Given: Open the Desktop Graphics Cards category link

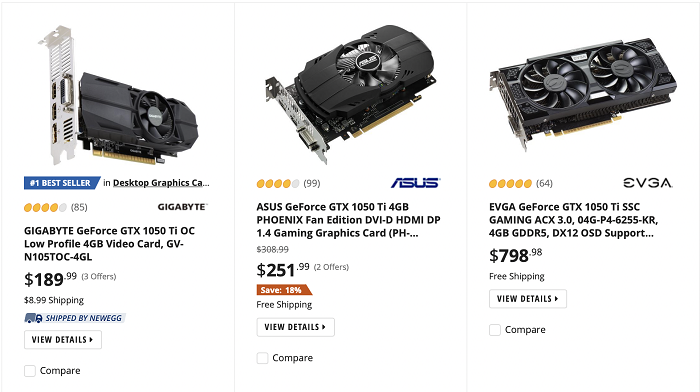Looking at the screenshot, I should coord(161,183).
